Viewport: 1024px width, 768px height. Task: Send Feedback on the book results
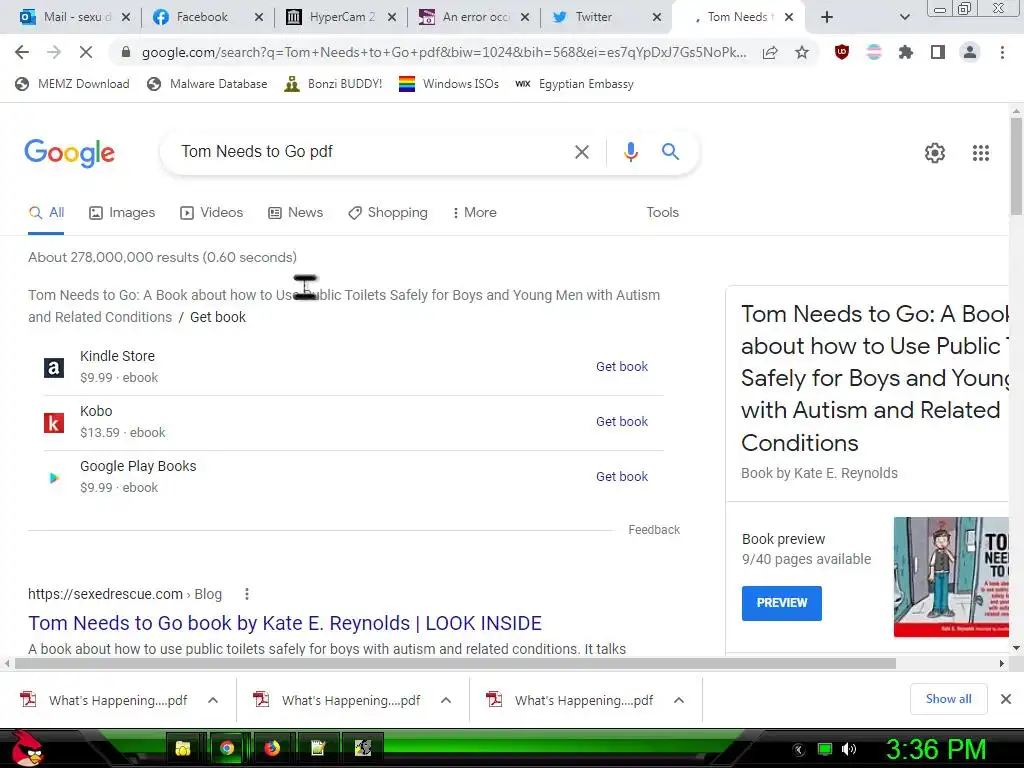(654, 530)
